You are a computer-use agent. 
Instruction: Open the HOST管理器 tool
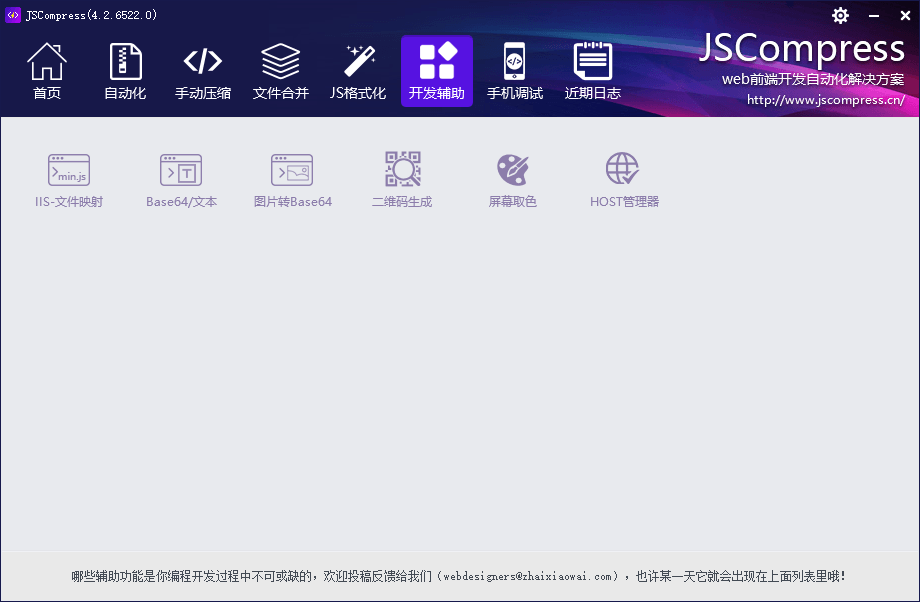click(x=624, y=180)
